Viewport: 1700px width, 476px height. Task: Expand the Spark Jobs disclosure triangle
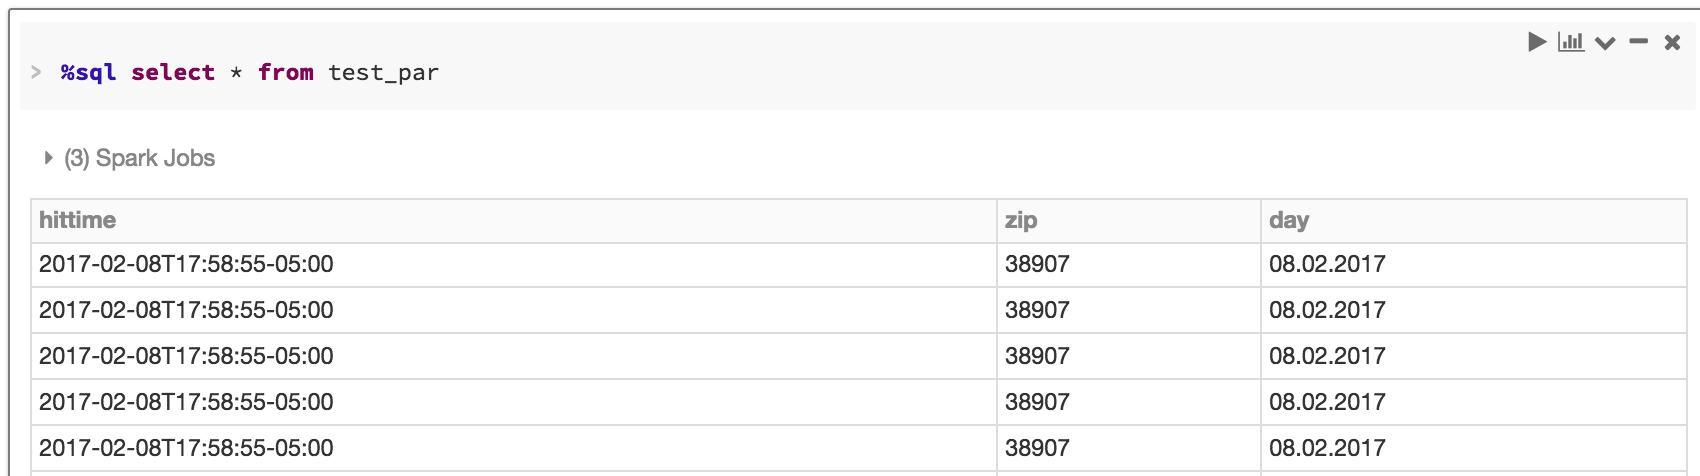tap(48, 158)
